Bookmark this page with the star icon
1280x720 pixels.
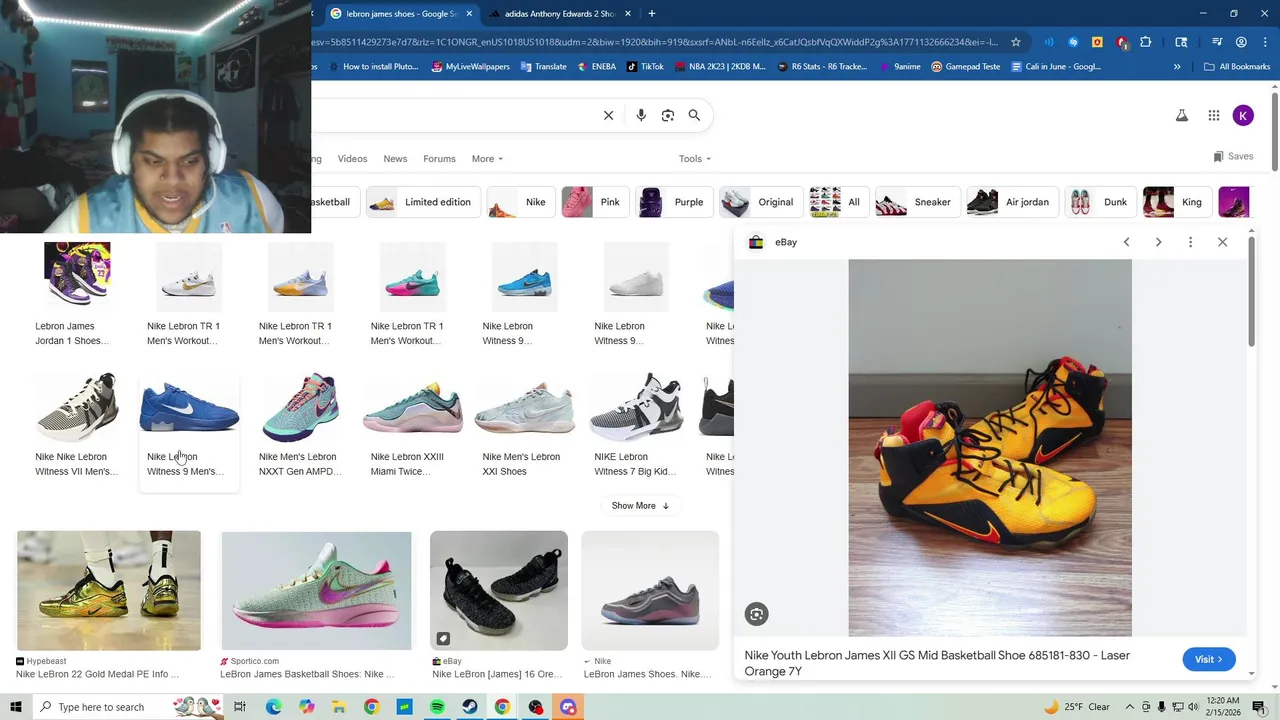(x=1016, y=42)
